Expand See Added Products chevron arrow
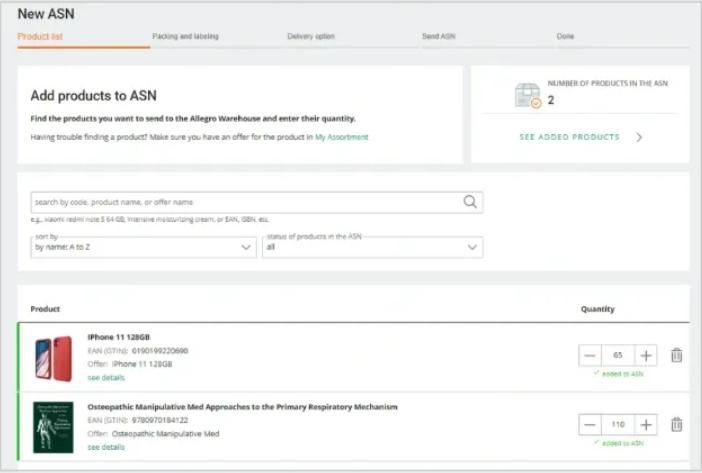The image size is (702, 473). click(639, 137)
